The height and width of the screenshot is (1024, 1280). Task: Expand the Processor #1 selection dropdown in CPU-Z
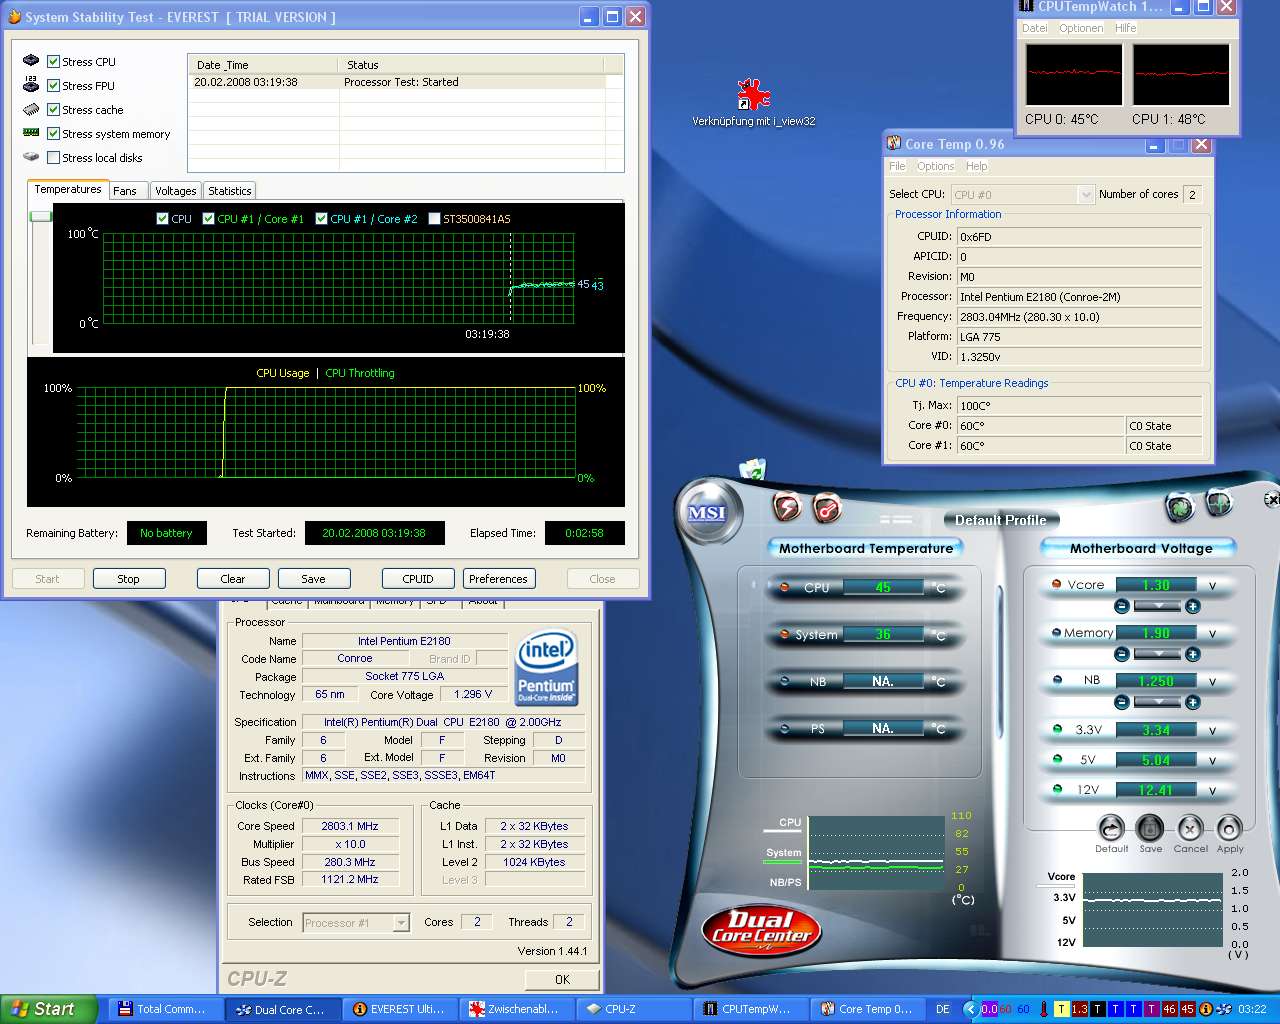[x=401, y=923]
